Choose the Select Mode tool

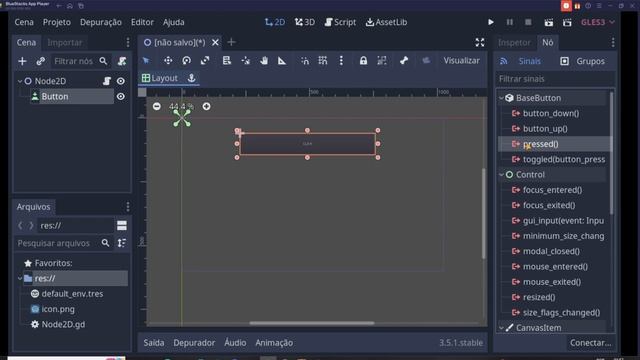(x=146, y=61)
